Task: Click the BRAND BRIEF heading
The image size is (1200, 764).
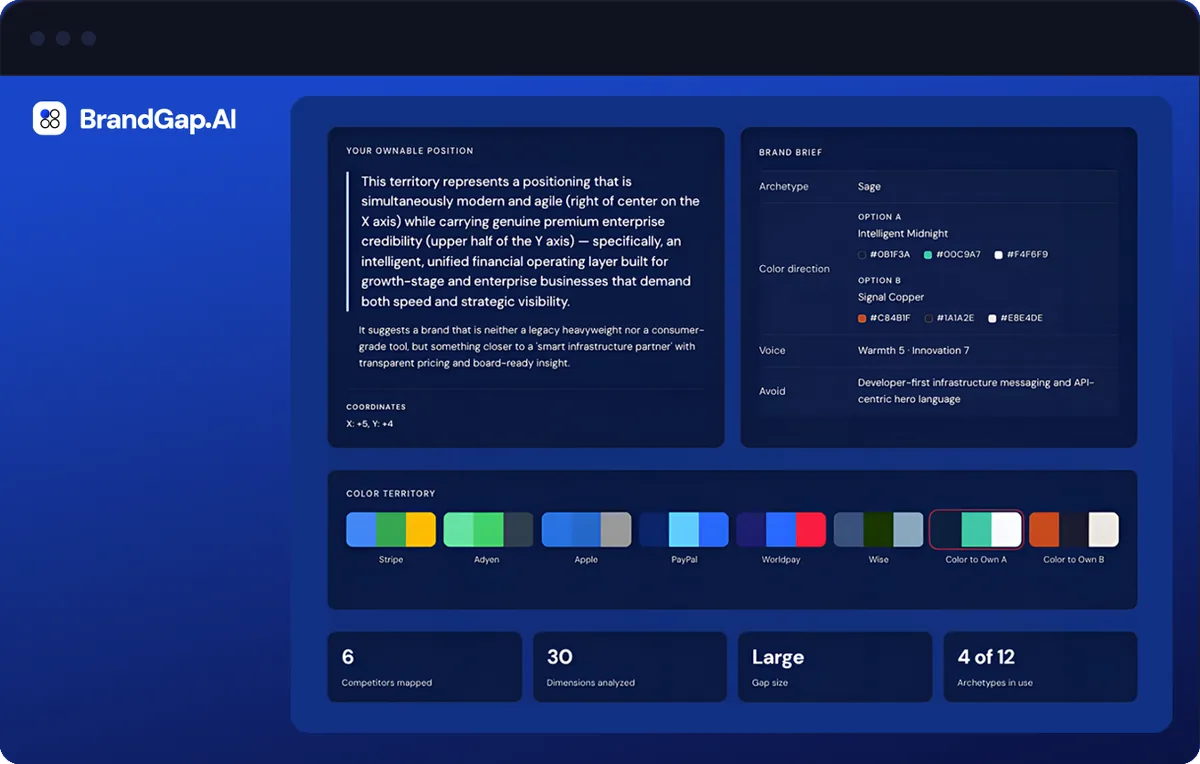Action: coord(790,153)
